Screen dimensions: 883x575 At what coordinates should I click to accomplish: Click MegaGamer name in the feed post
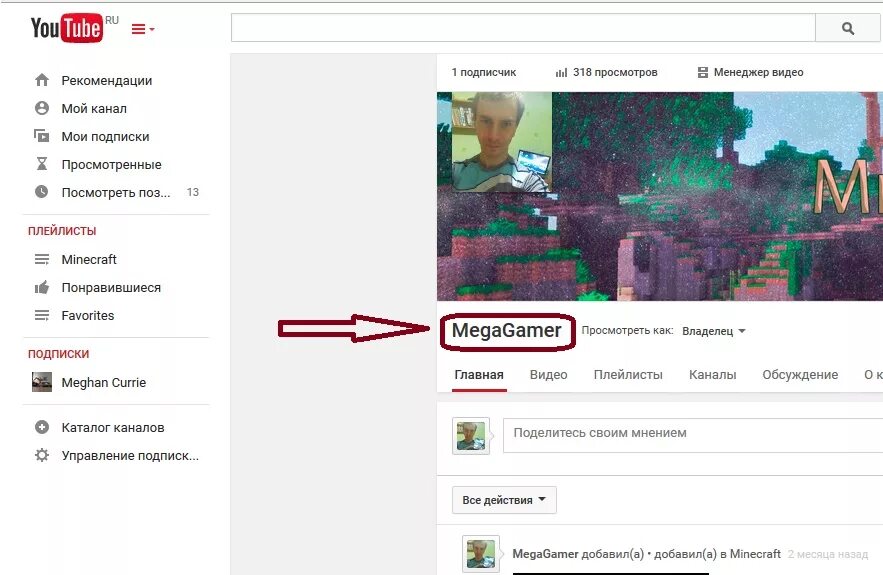coord(545,554)
